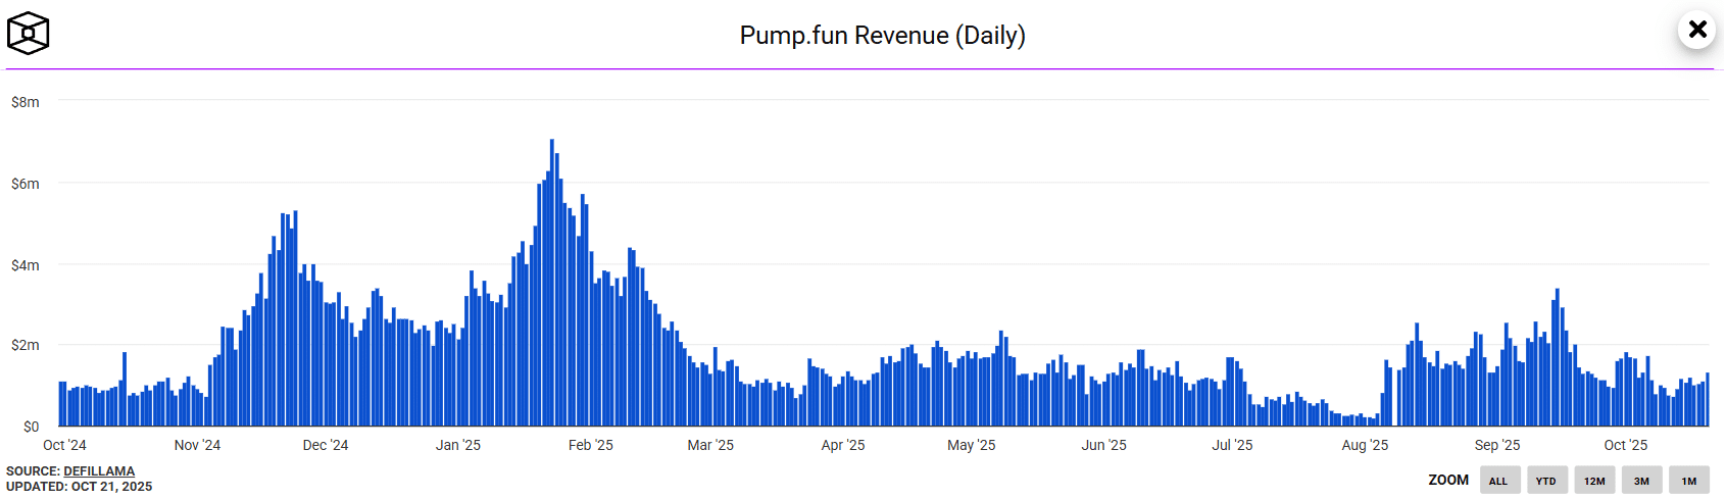1724x498 pixels.
Task: Switch zoom to 12M
Action: click(1594, 481)
